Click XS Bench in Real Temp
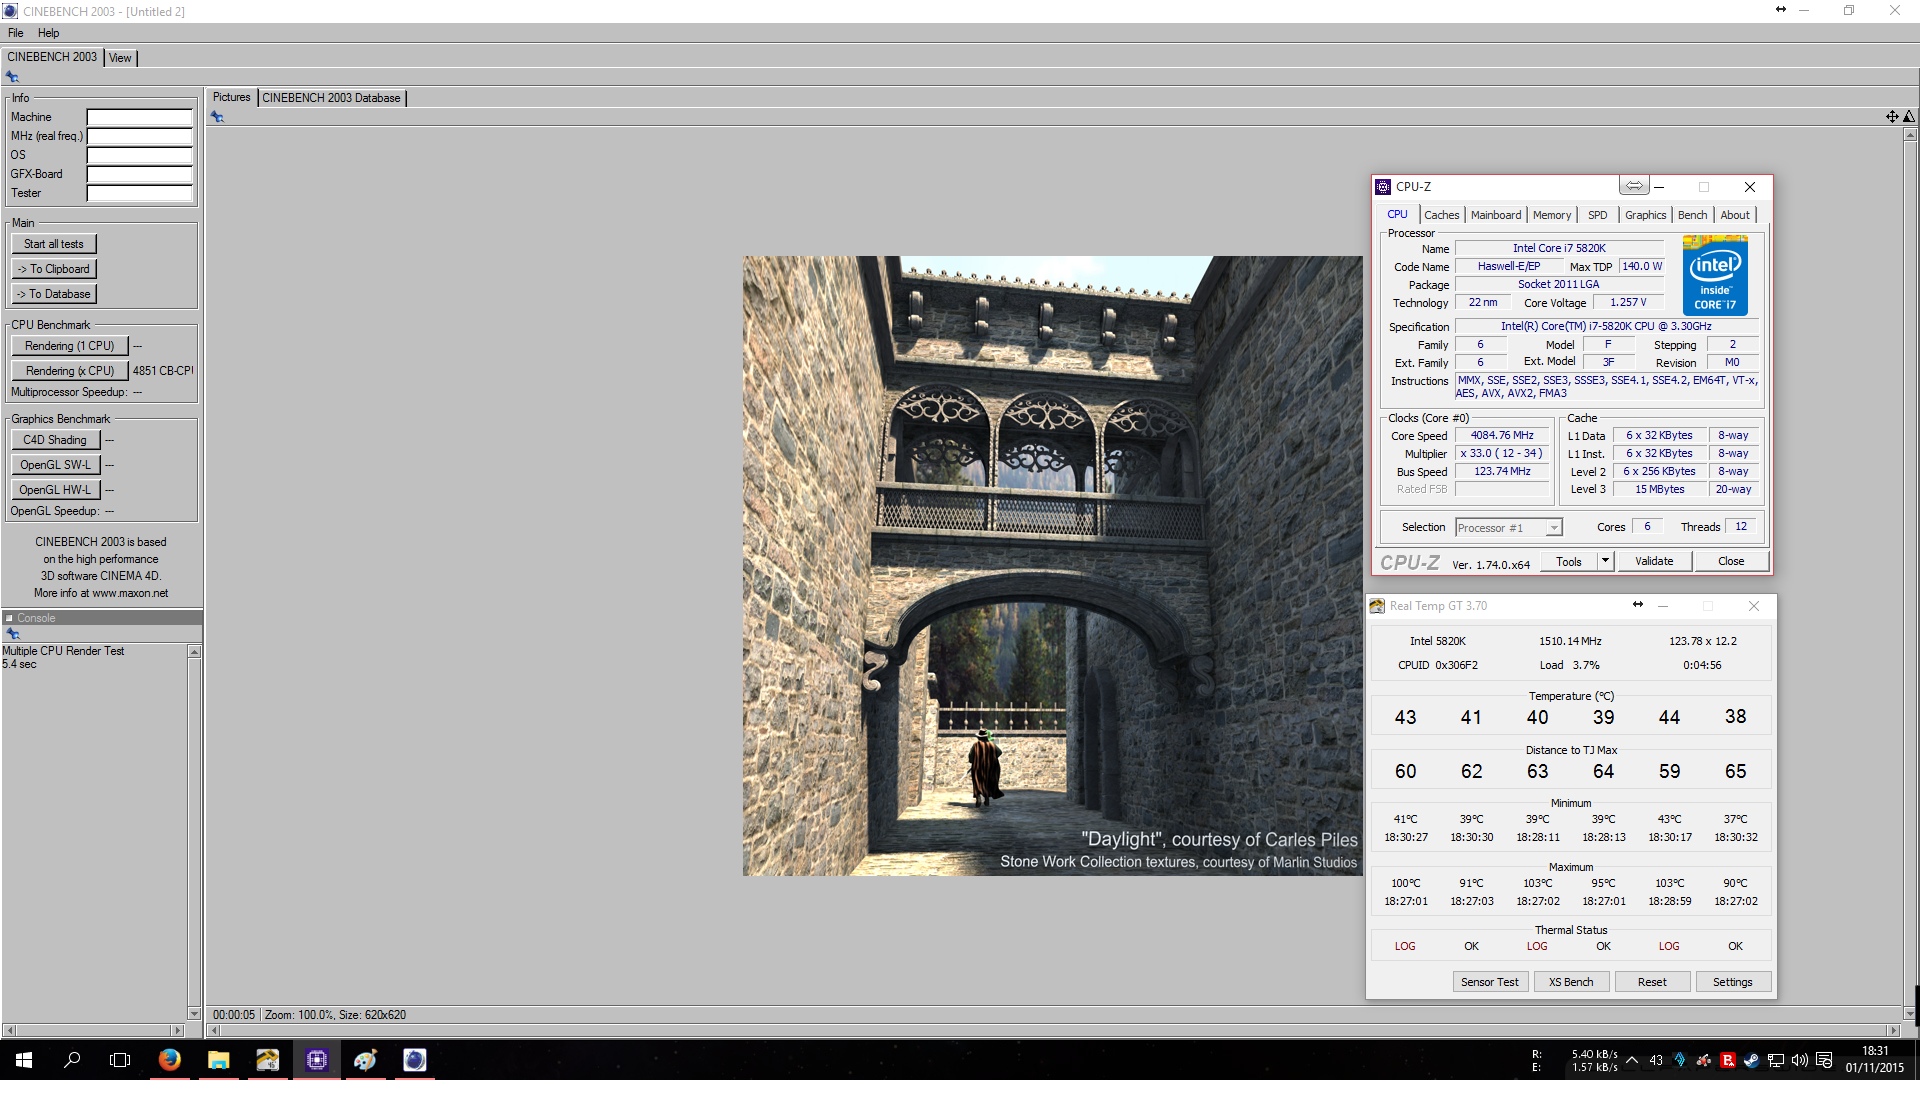The image size is (1920, 1110). 1571,982
